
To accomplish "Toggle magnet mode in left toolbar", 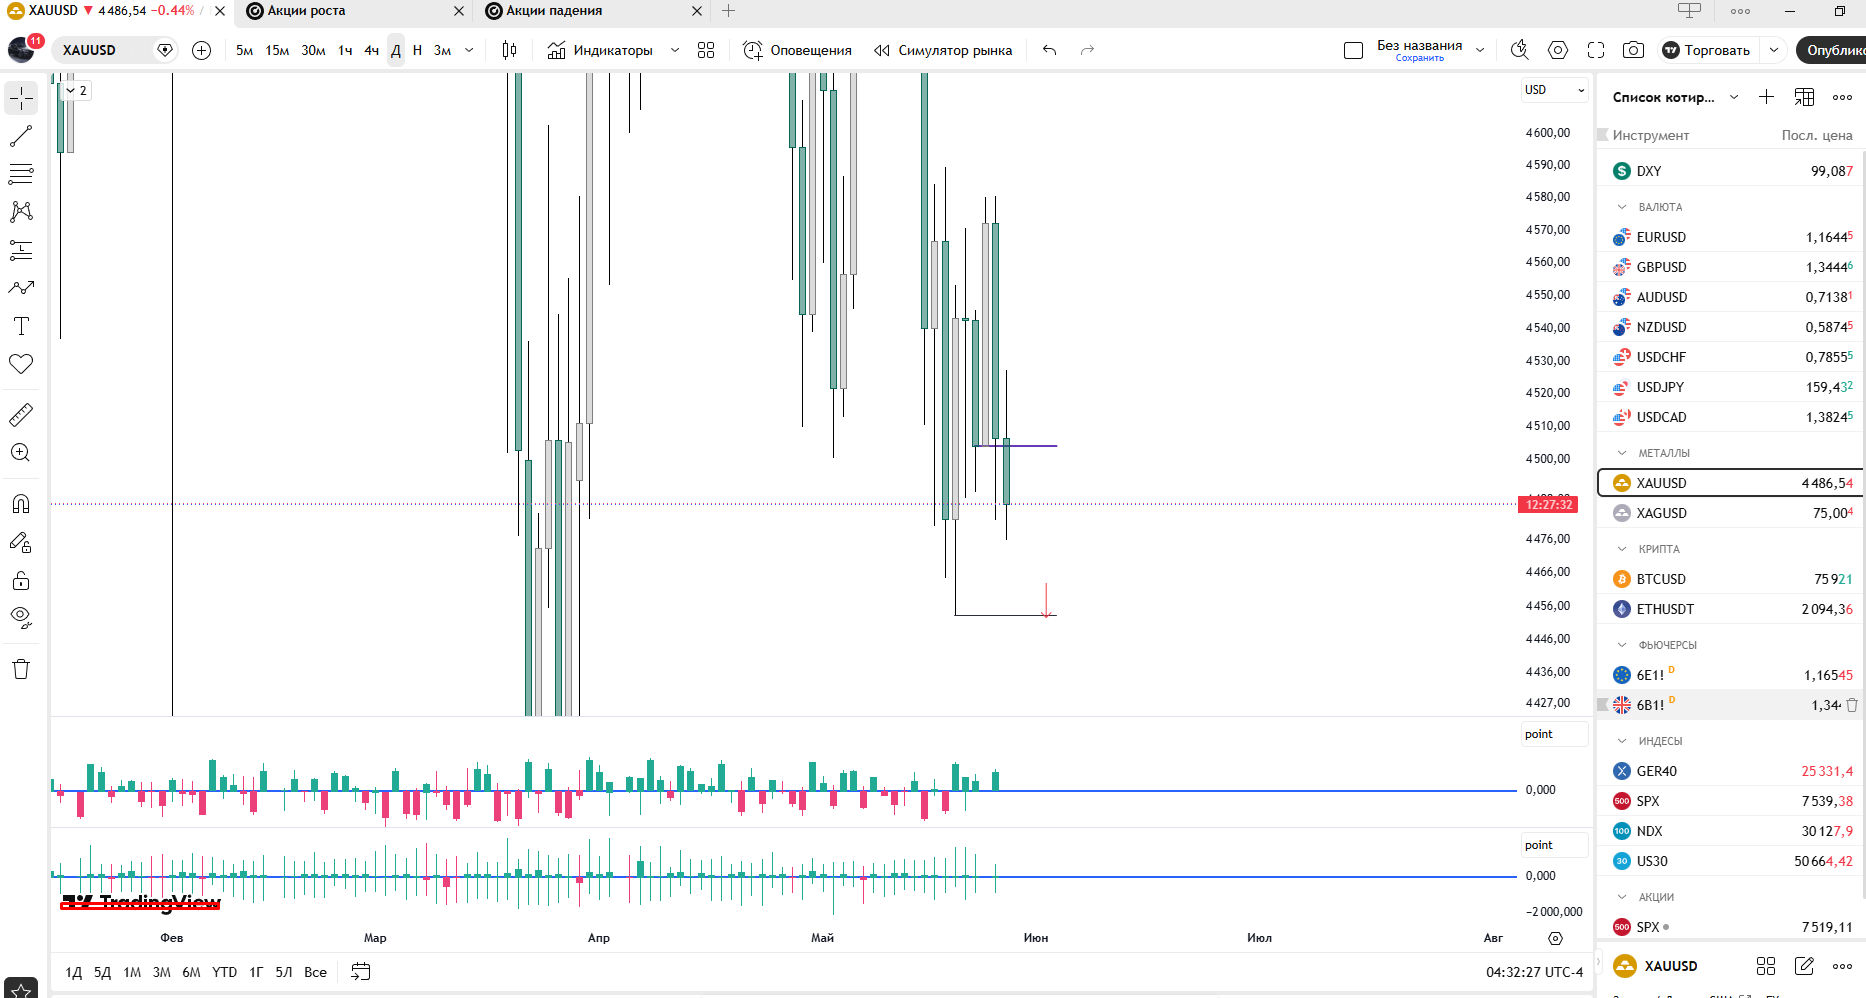I will pos(21,504).
